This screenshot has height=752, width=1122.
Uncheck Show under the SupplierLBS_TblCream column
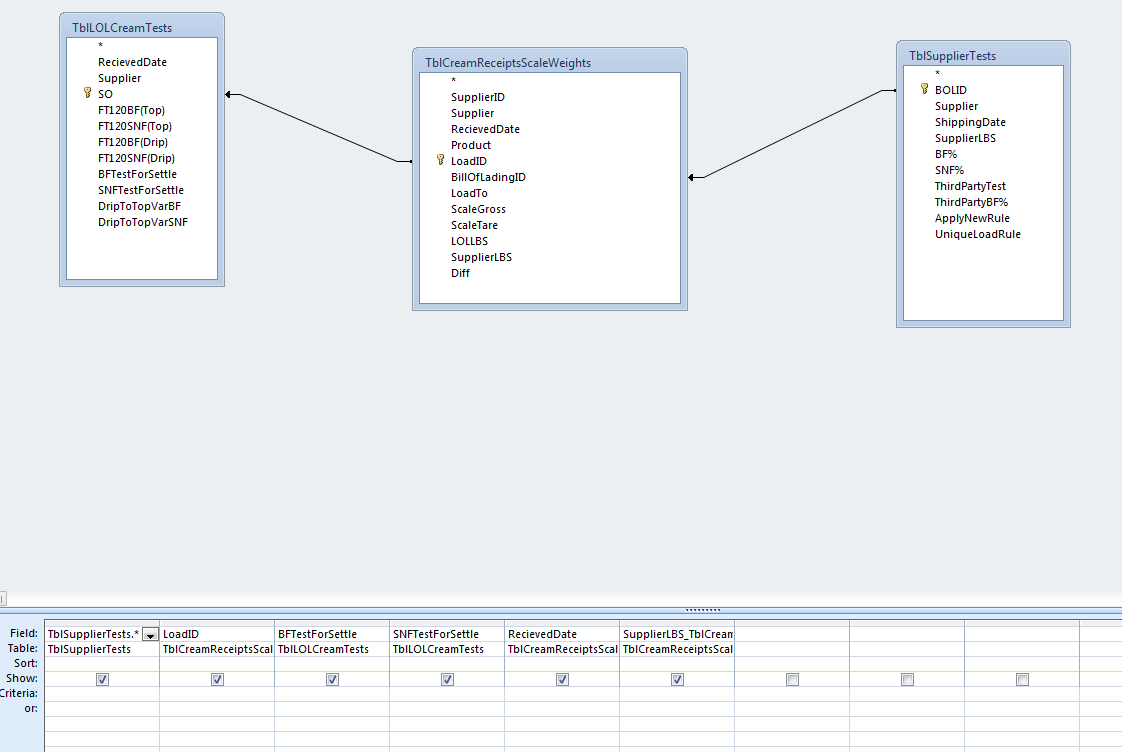click(x=677, y=679)
